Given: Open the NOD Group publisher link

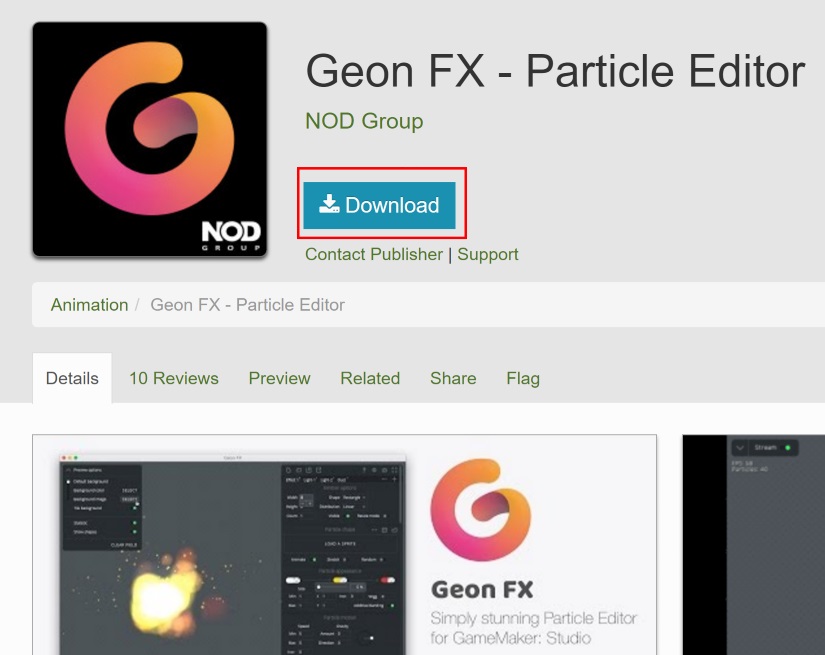Looking at the screenshot, I should tap(364, 121).
